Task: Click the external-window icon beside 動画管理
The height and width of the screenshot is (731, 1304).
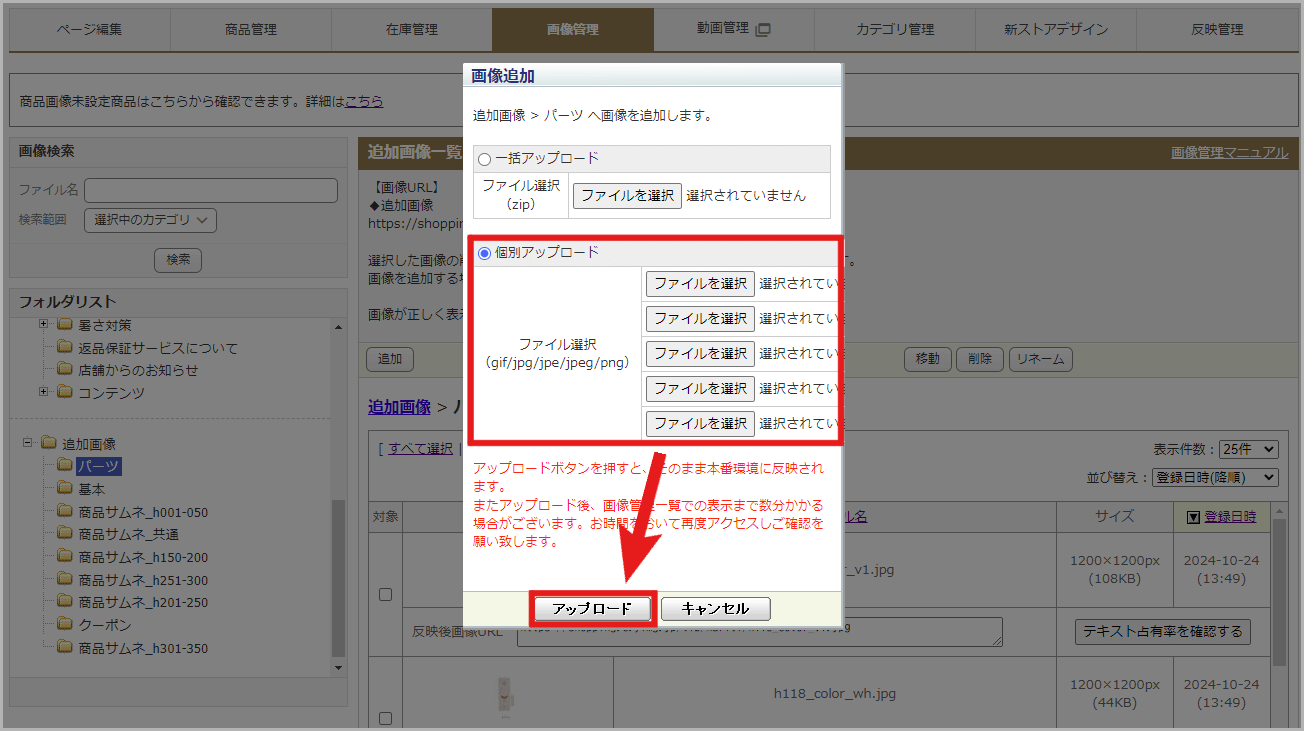Action: pyautogui.click(x=763, y=29)
